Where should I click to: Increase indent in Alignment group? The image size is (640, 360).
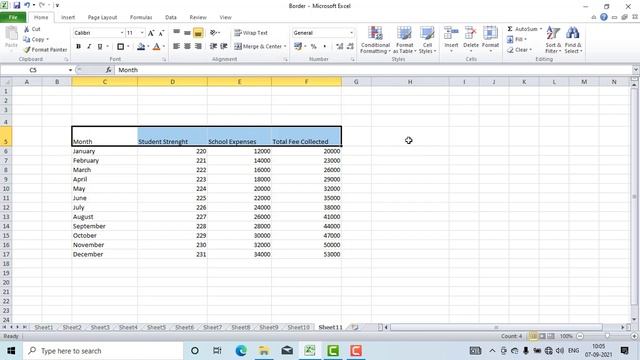click(x=224, y=46)
